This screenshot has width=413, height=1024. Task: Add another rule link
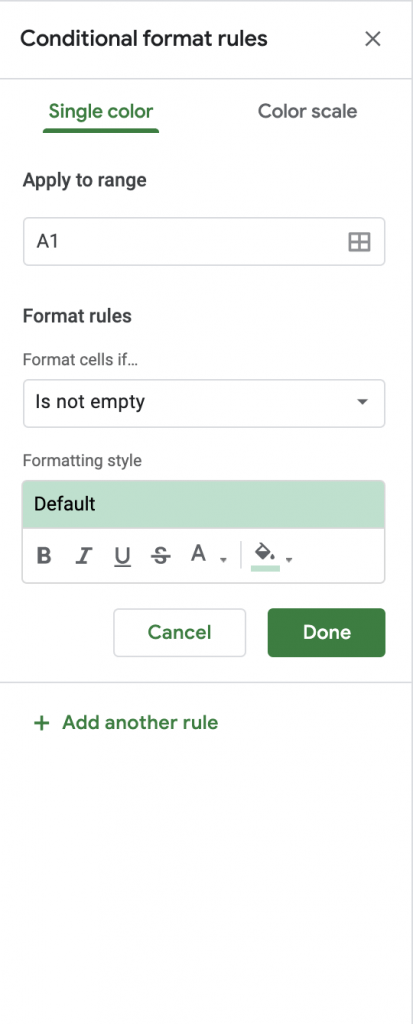point(140,723)
